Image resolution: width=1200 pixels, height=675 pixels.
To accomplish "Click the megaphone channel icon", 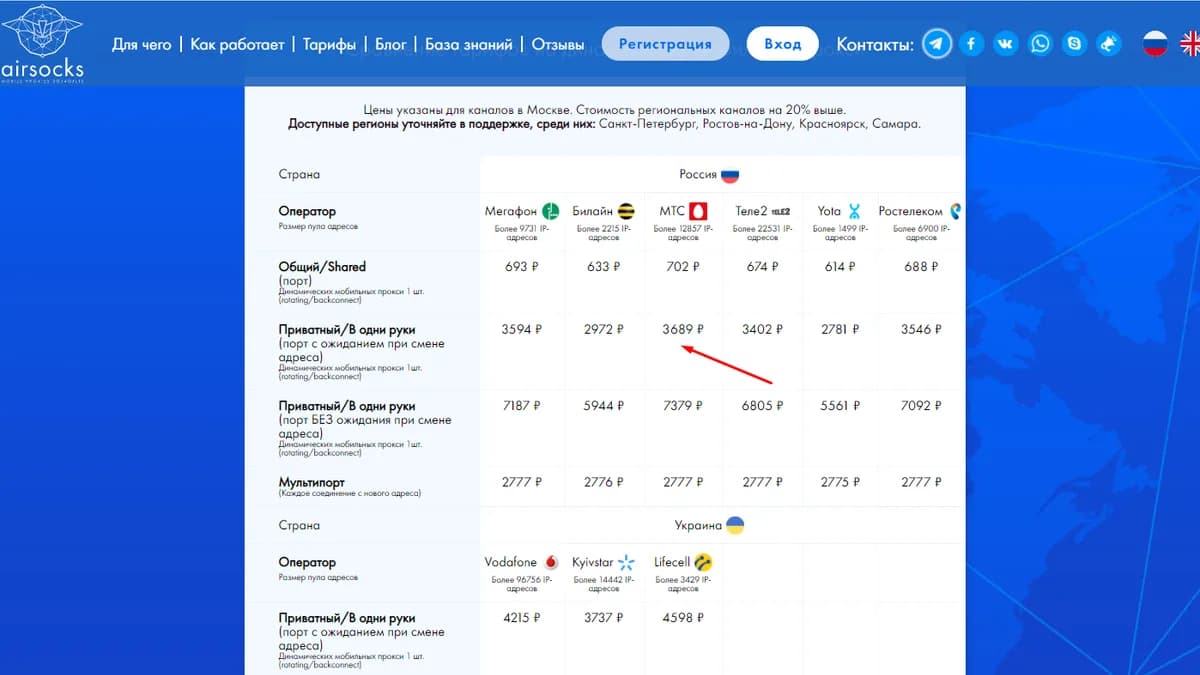I will [x=1108, y=44].
